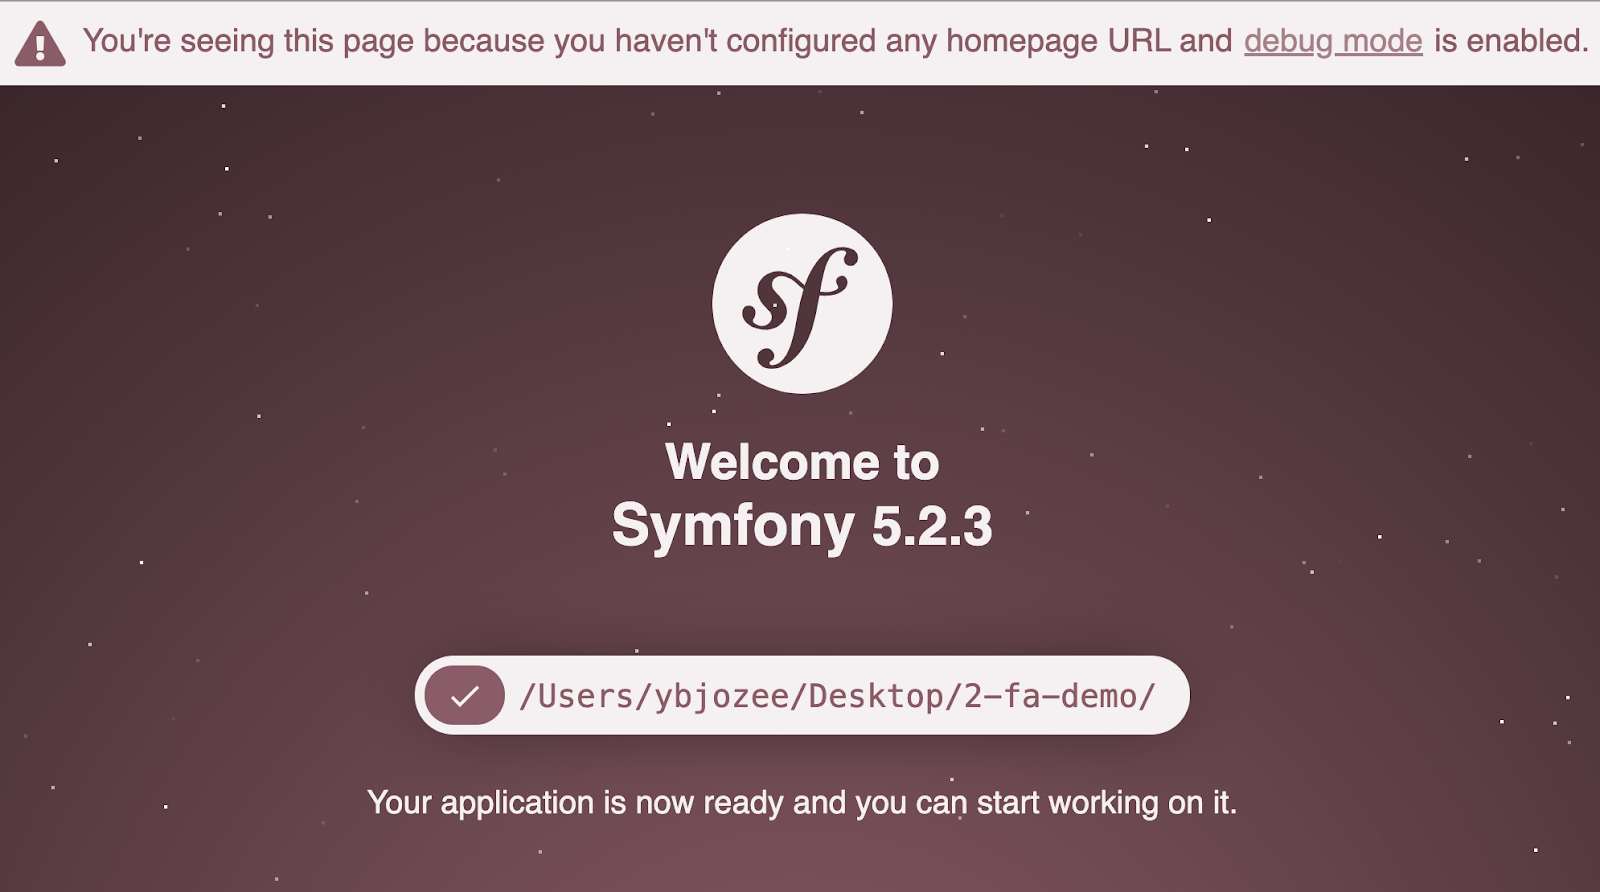
Task: Click "You're seeing this page" banner text
Action: click(x=248, y=41)
